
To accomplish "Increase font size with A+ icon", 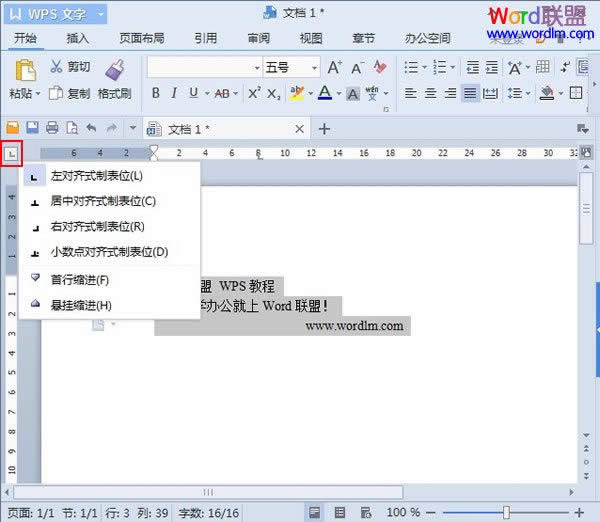I will pyautogui.click(x=335, y=67).
